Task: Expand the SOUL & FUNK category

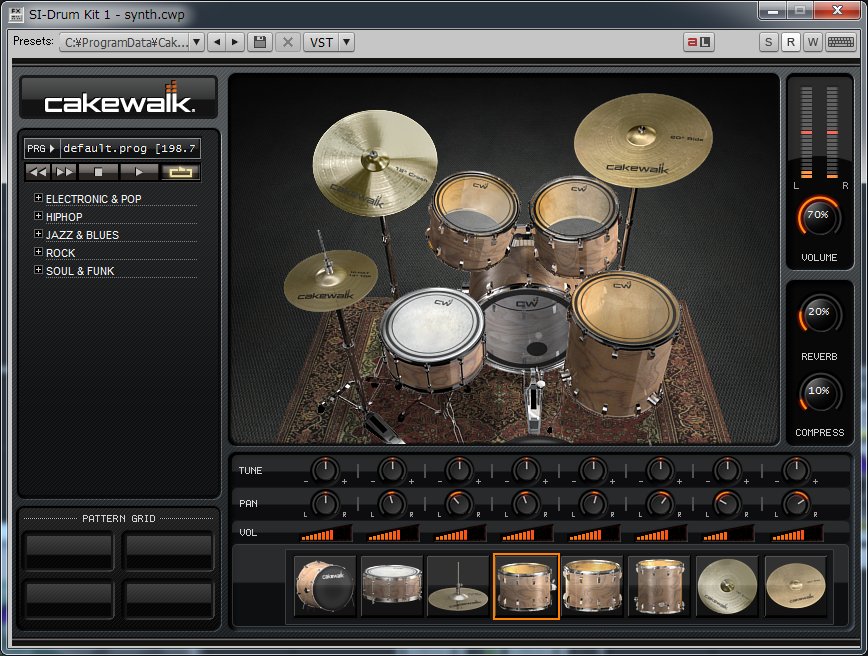Action: tap(38, 270)
